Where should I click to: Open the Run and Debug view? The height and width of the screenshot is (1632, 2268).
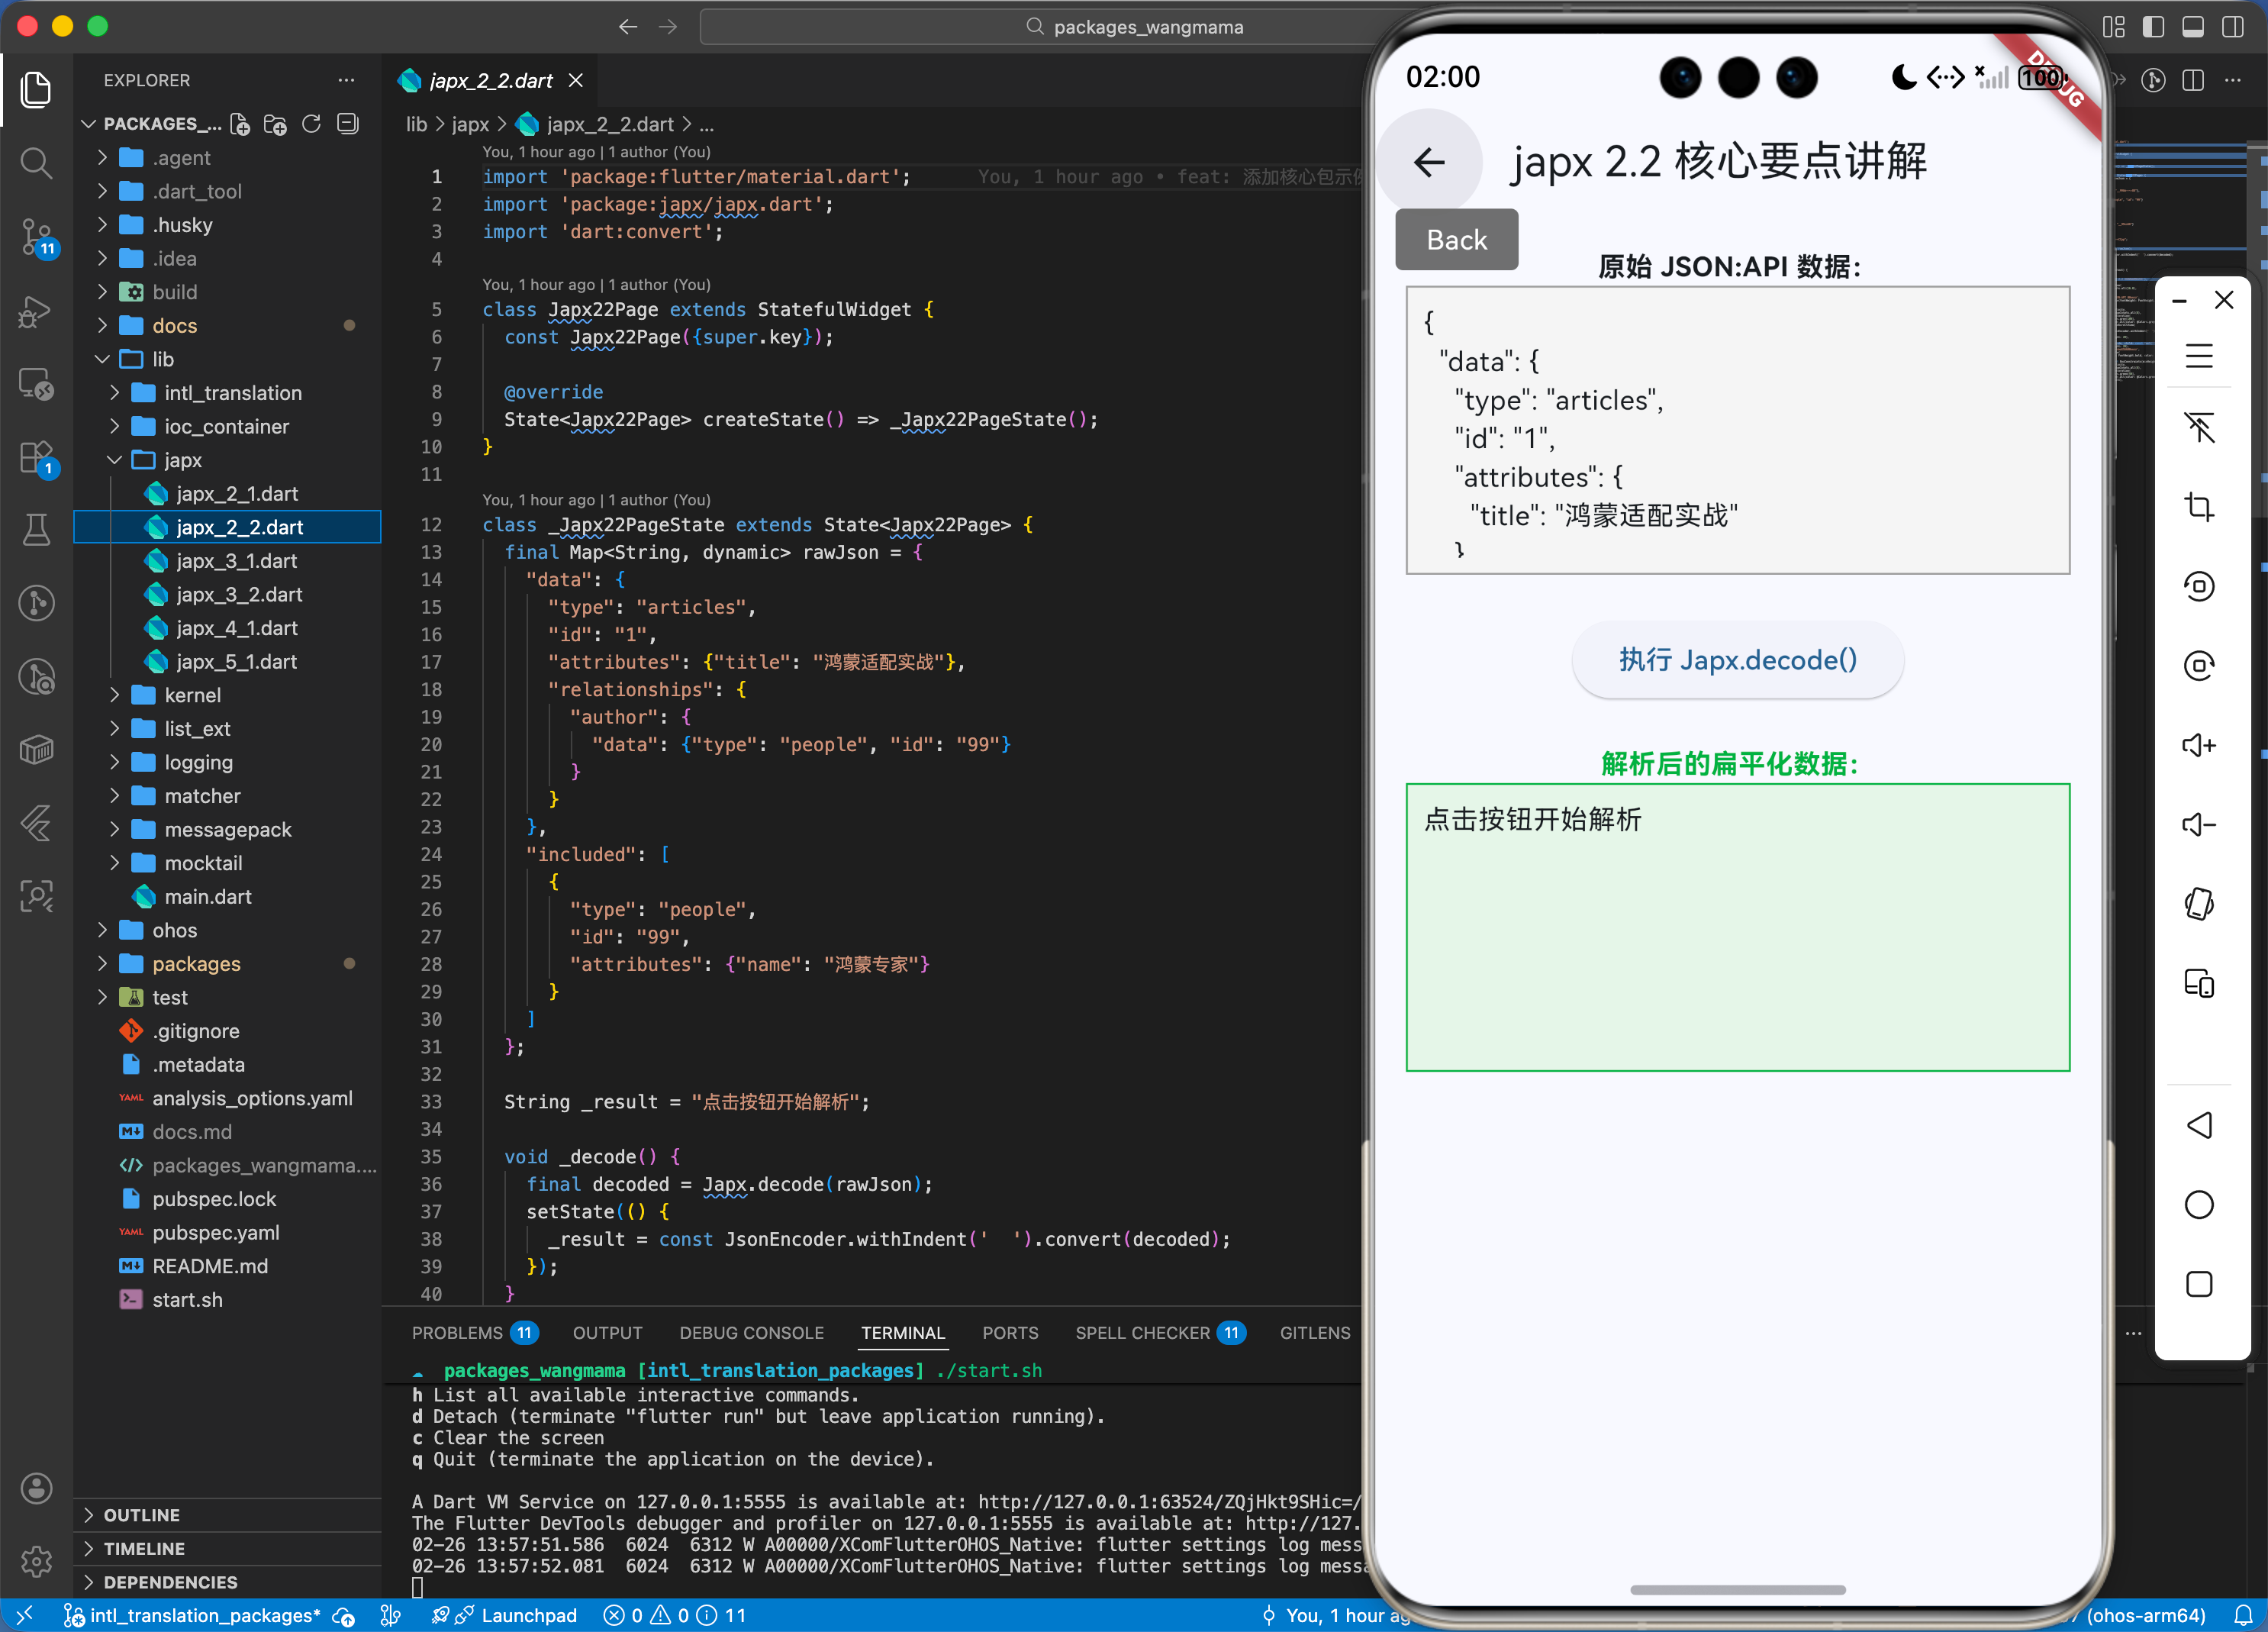[x=36, y=312]
